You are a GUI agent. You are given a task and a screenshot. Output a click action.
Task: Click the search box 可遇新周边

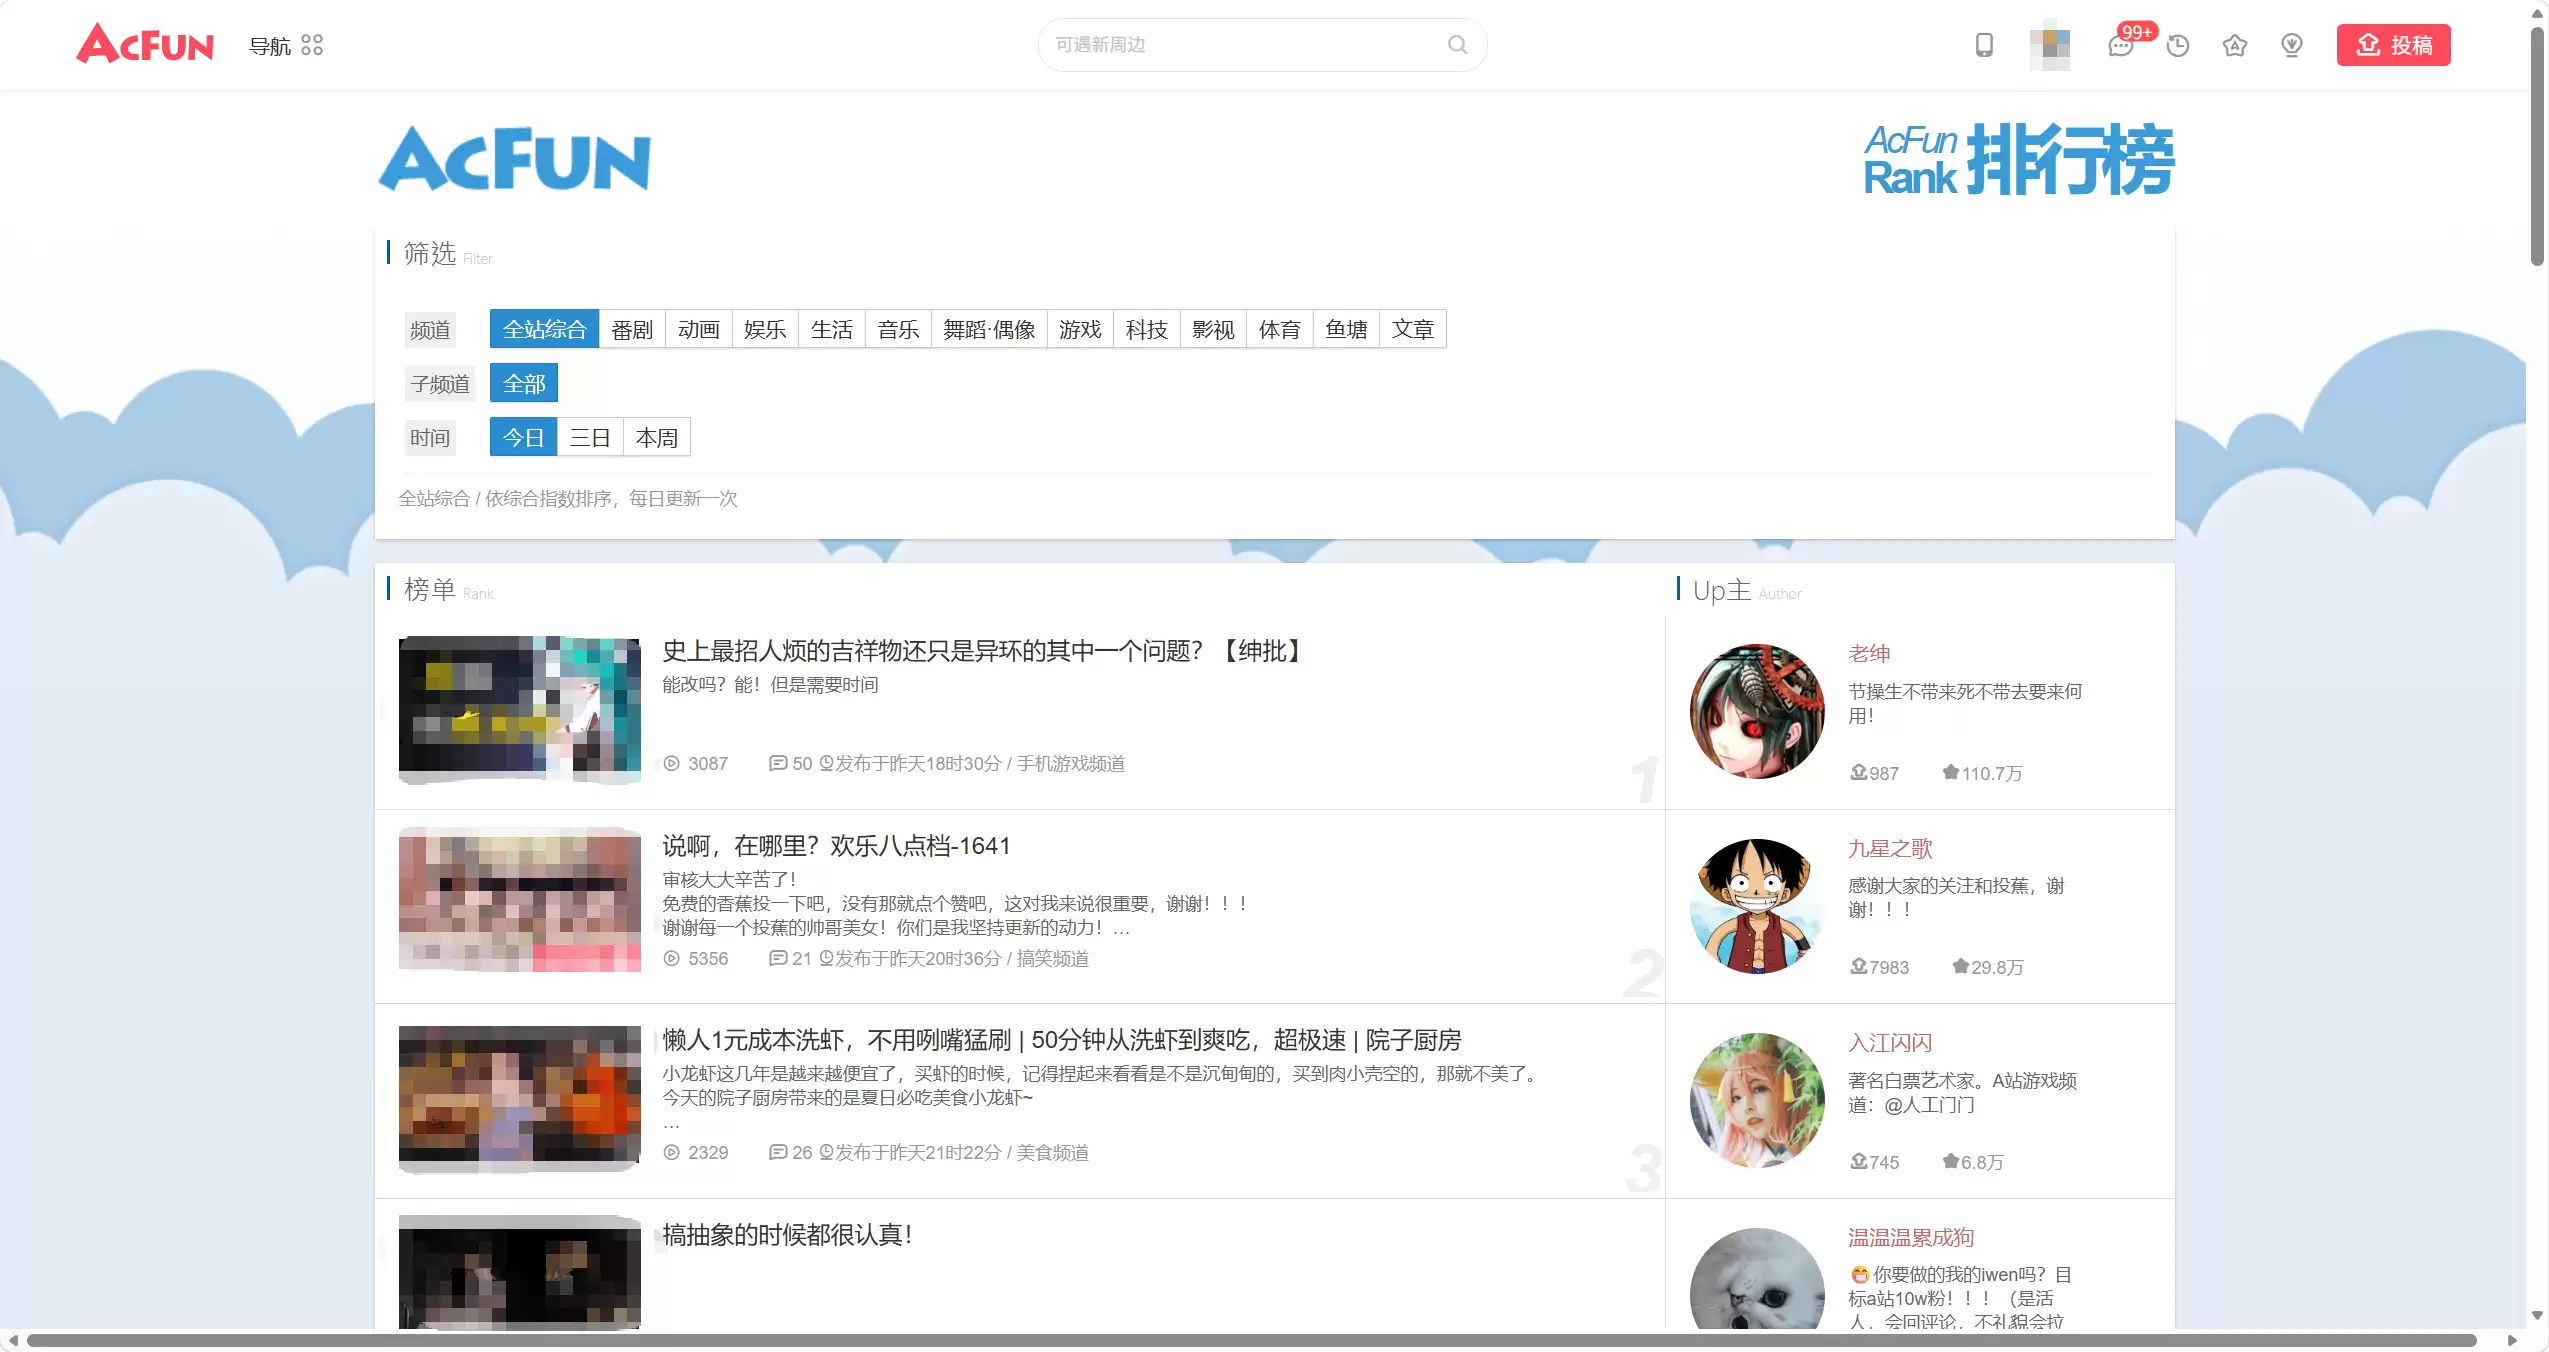pyautogui.click(x=1262, y=45)
